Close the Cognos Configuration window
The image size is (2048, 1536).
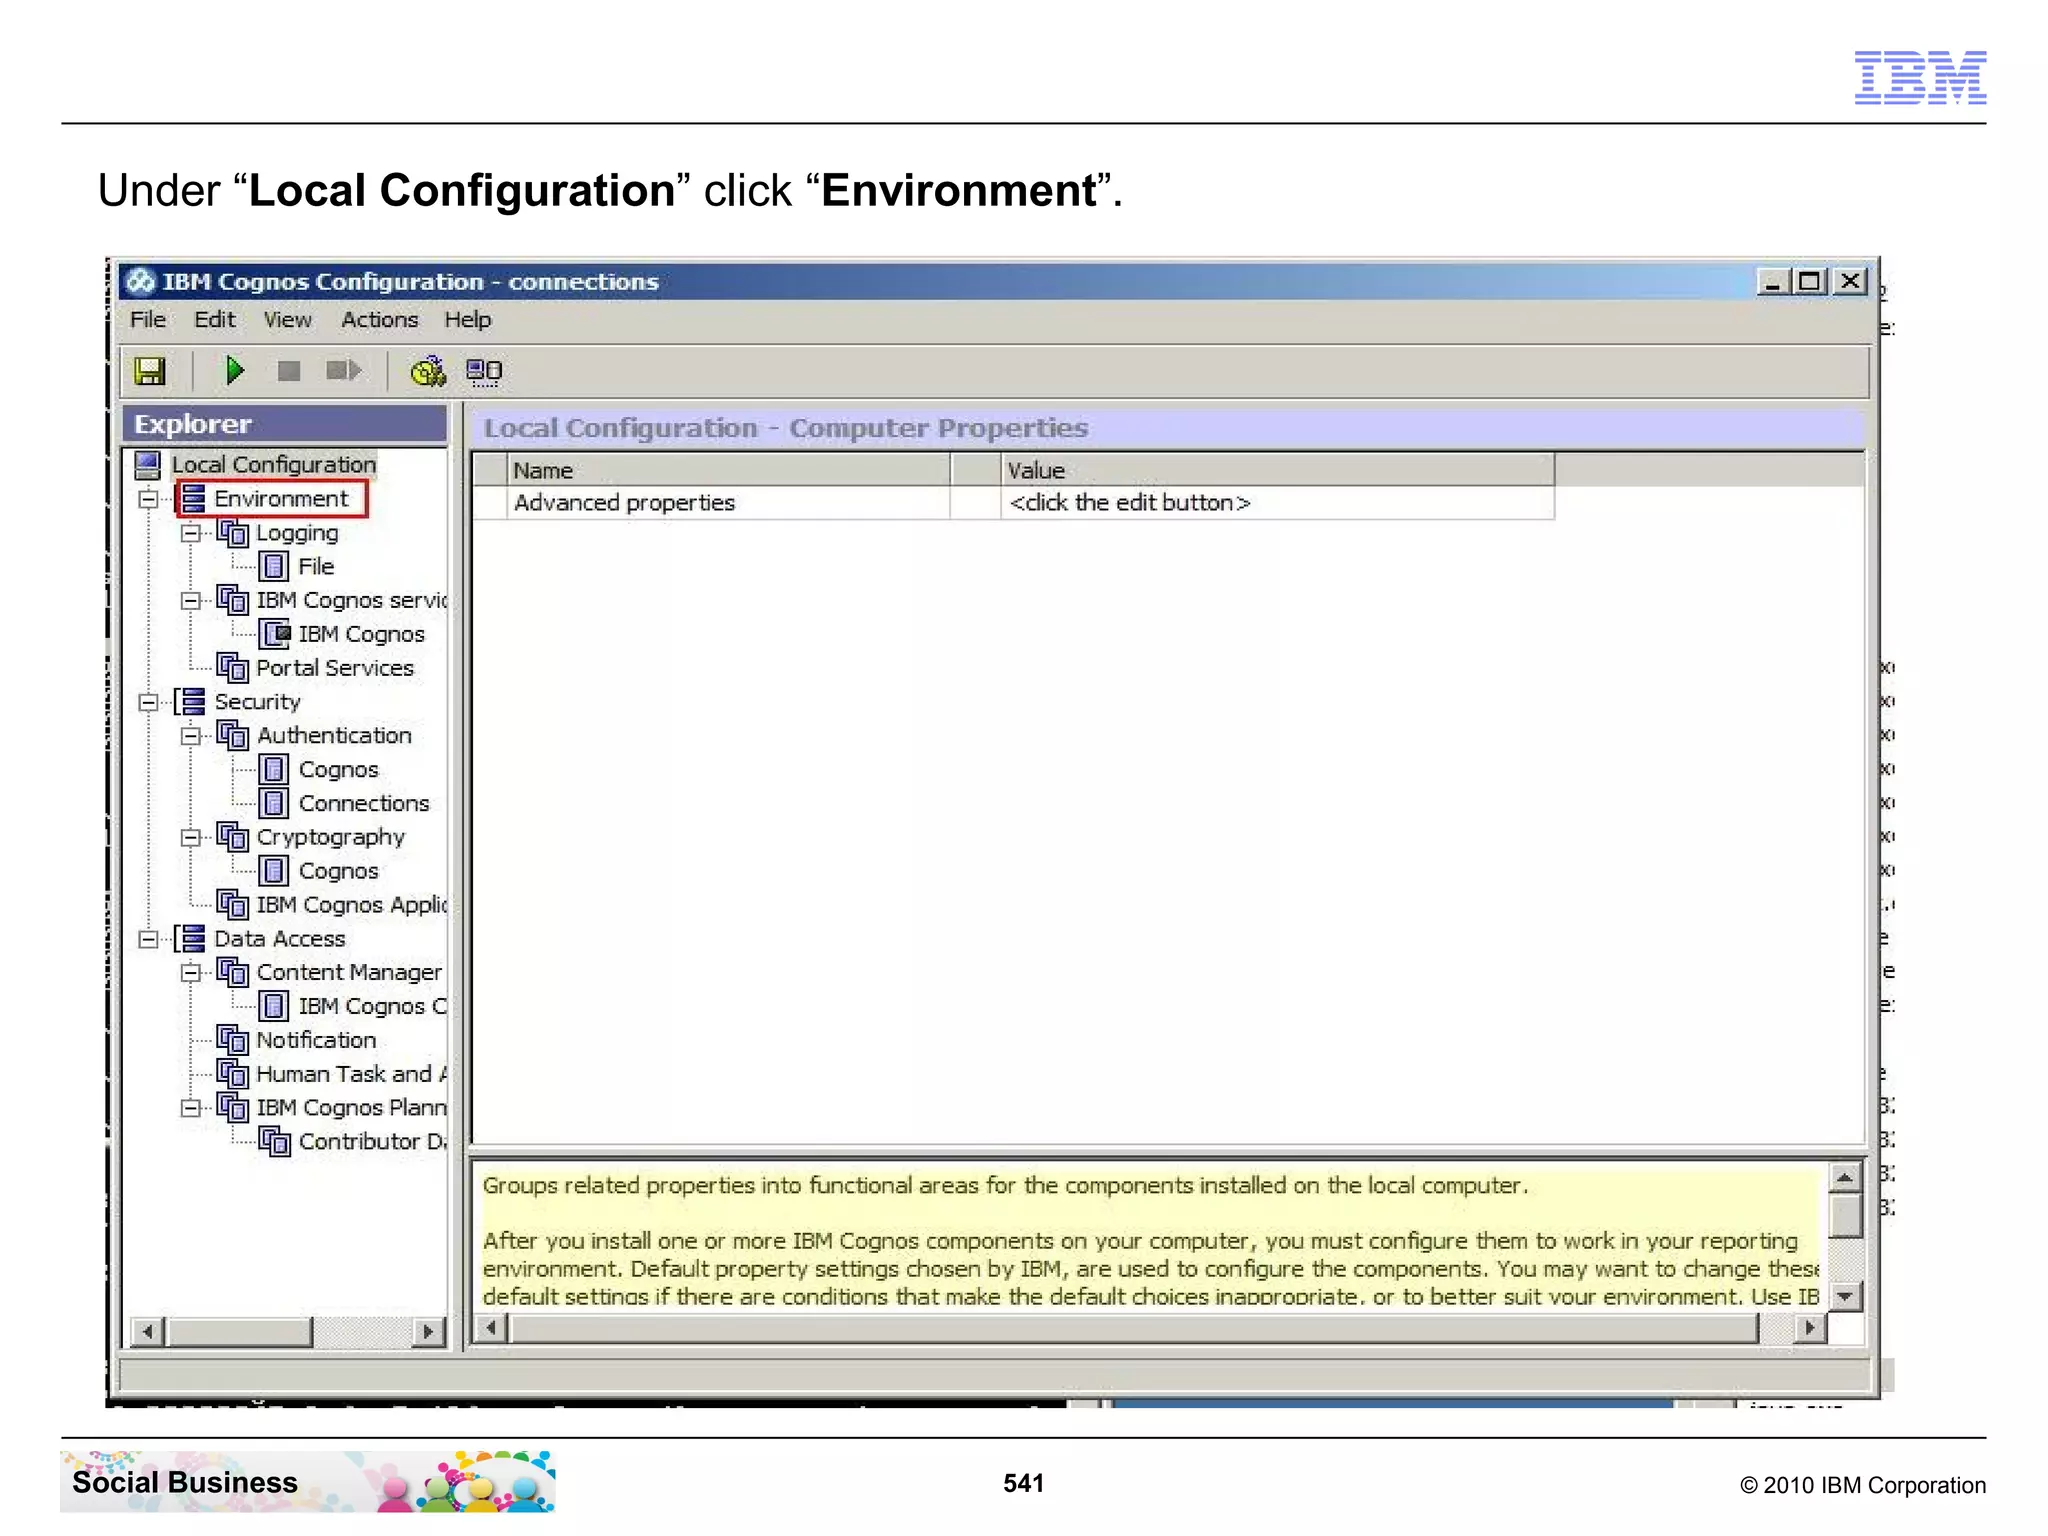pos(1852,282)
